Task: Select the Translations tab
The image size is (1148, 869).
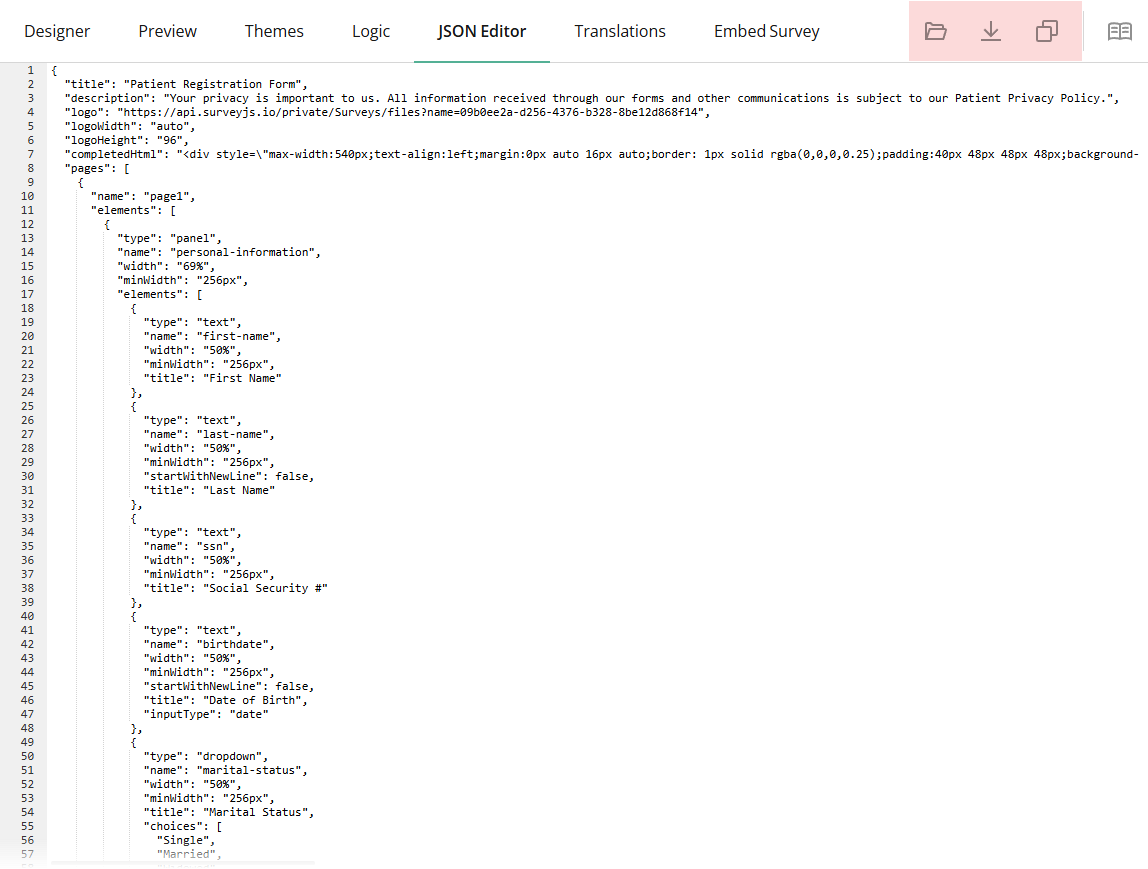Action: 620,31
